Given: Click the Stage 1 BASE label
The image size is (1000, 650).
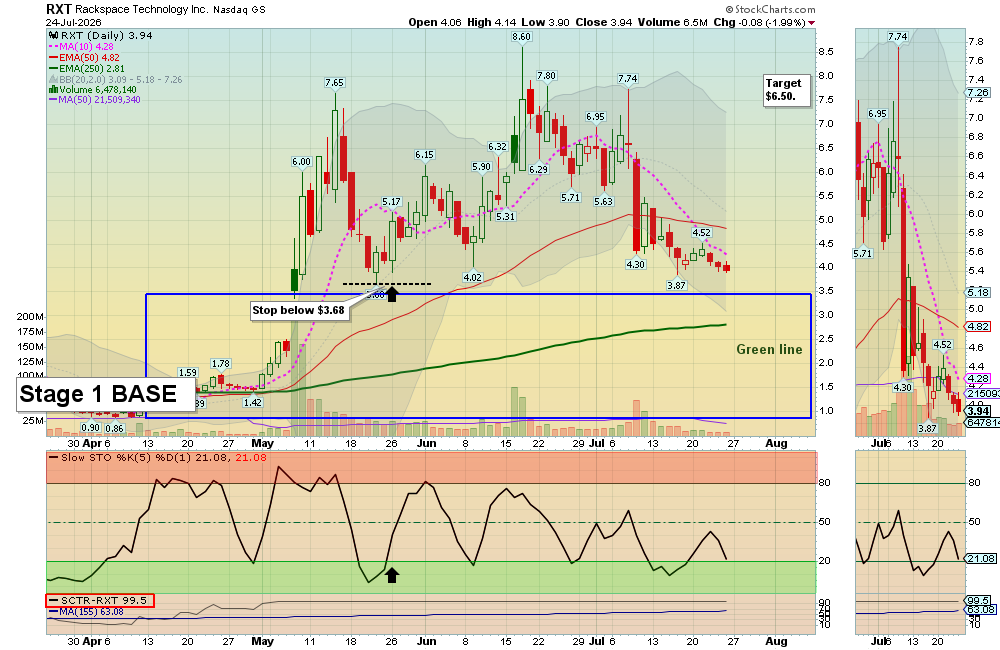Looking at the screenshot, I should (x=105, y=394).
